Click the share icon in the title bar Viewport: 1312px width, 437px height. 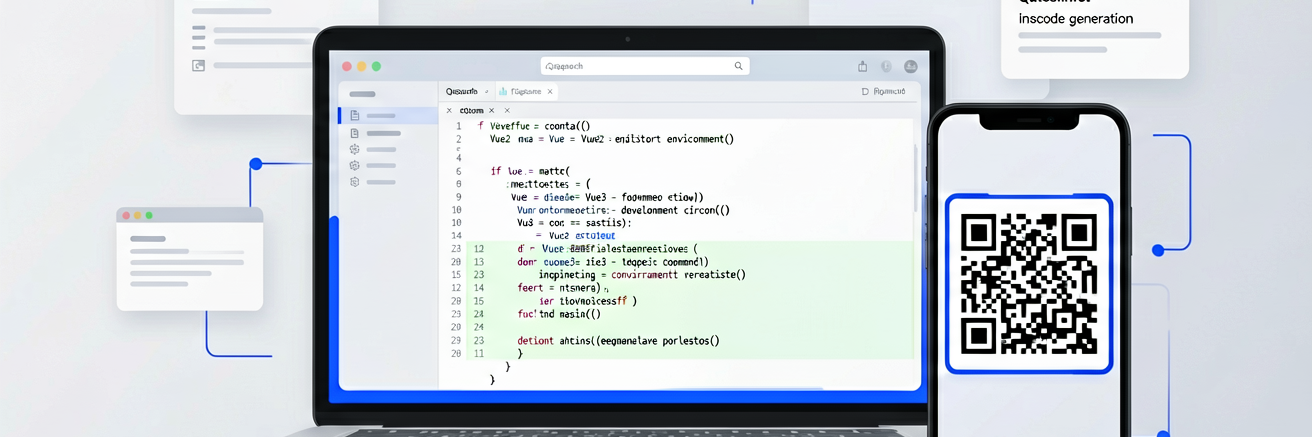click(x=862, y=66)
